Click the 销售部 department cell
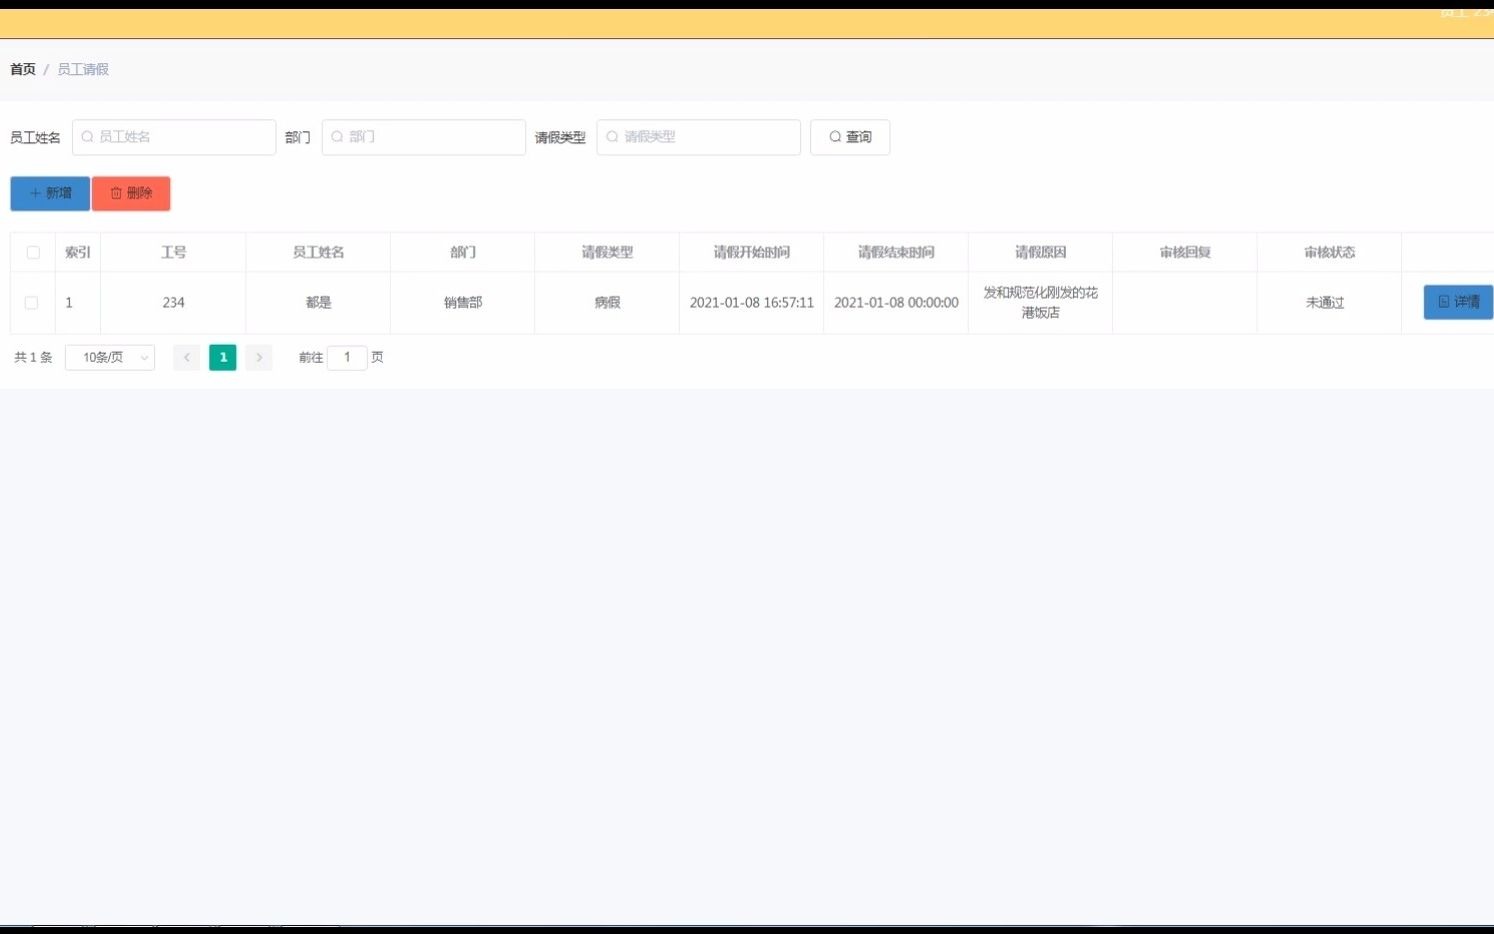Viewport: 1494px width, 934px height. click(x=463, y=302)
